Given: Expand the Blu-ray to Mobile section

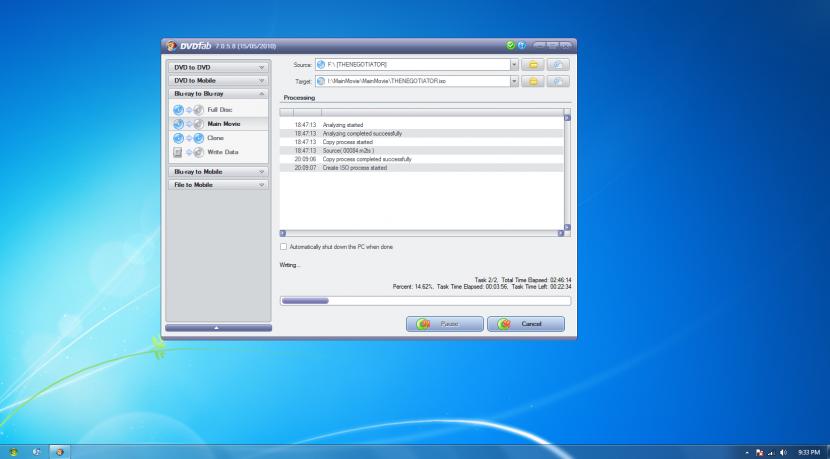Looking at the screenshot, I should (x=218, y=172).
